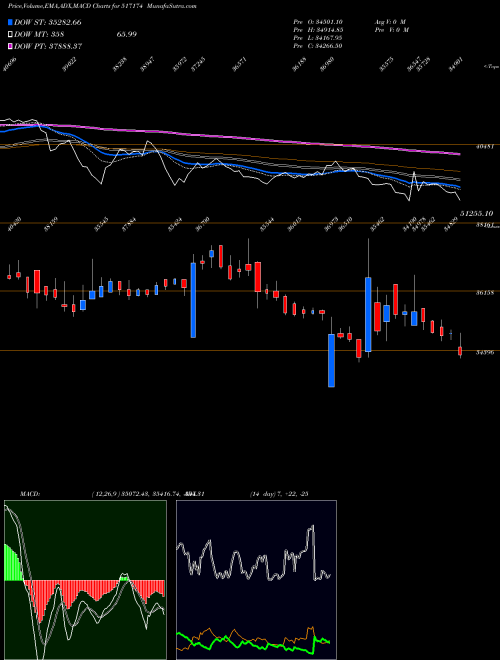Select the DOW MT 358 legend text
This screenshot has width=500, height=660.
click(x=39, y=35)
